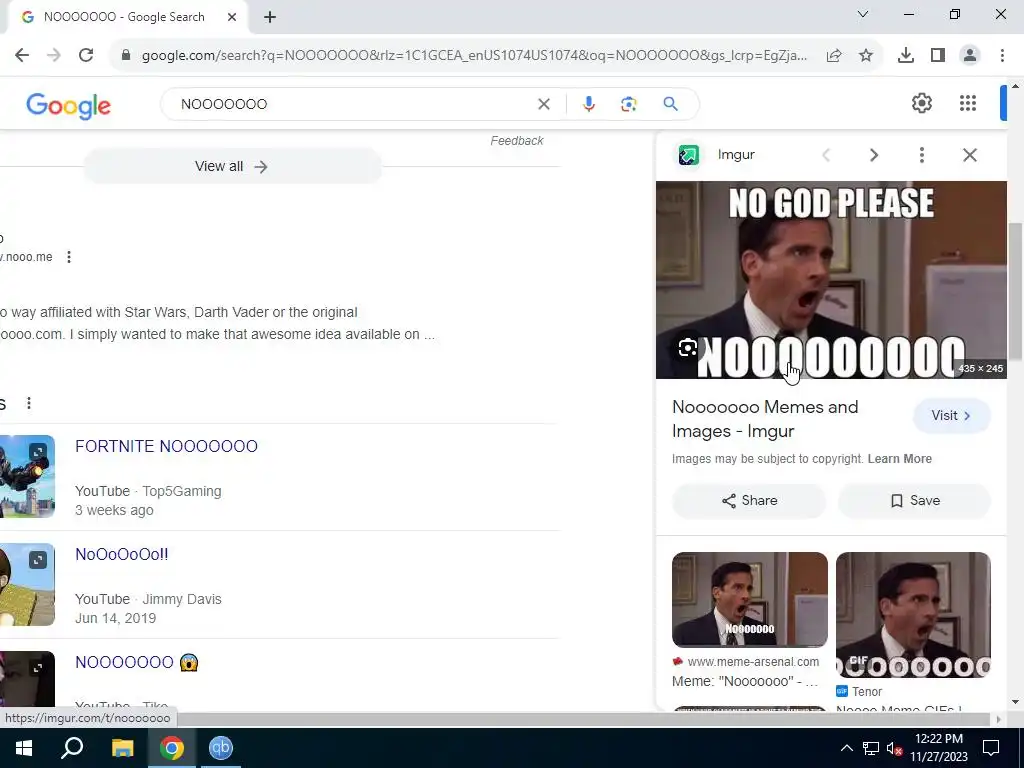
Task: Bookmark this page with star icon
Action: (866, 56)
